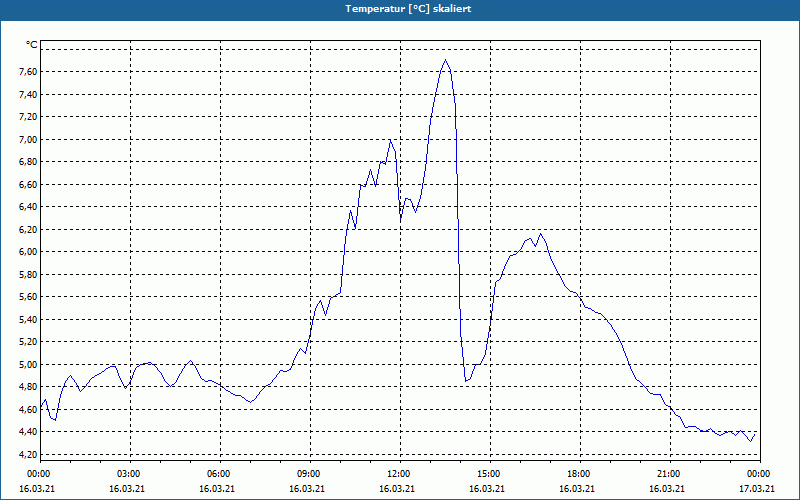Choose the 4,60 y-axis value
800x500 pixels.
click(28, 409)
